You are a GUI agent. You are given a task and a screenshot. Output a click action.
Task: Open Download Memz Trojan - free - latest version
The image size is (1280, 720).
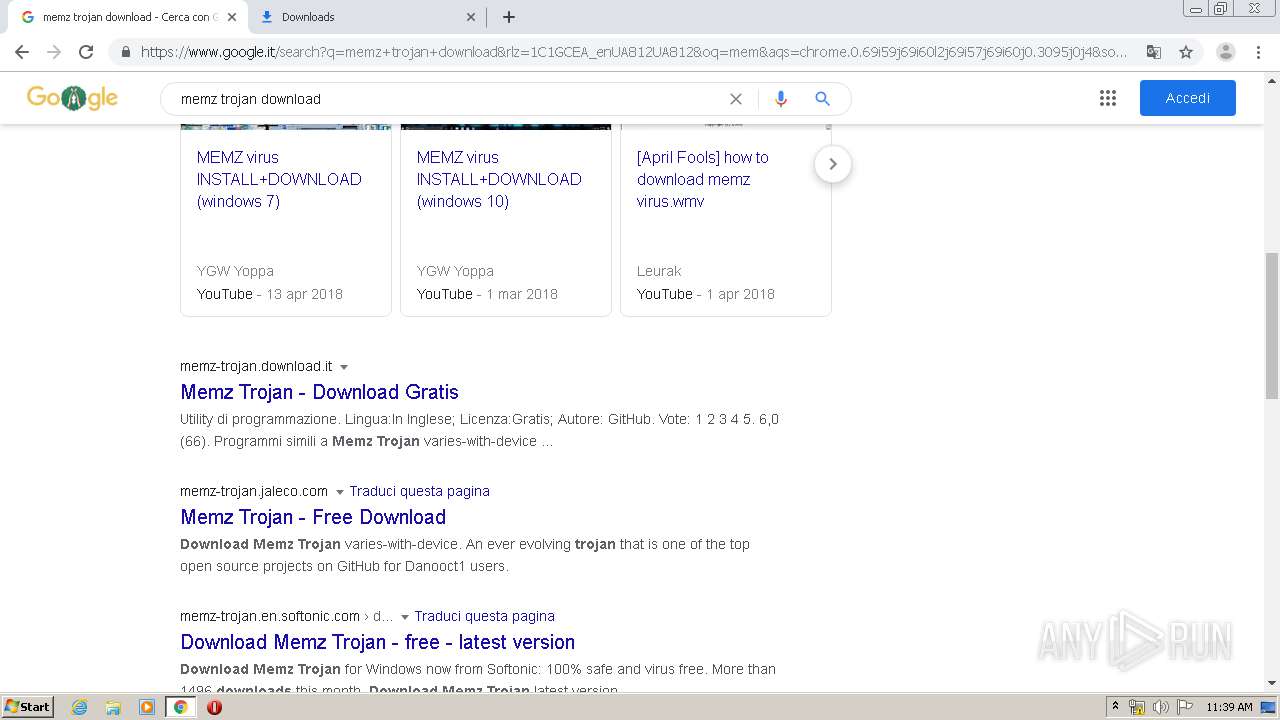coord(377,642)
